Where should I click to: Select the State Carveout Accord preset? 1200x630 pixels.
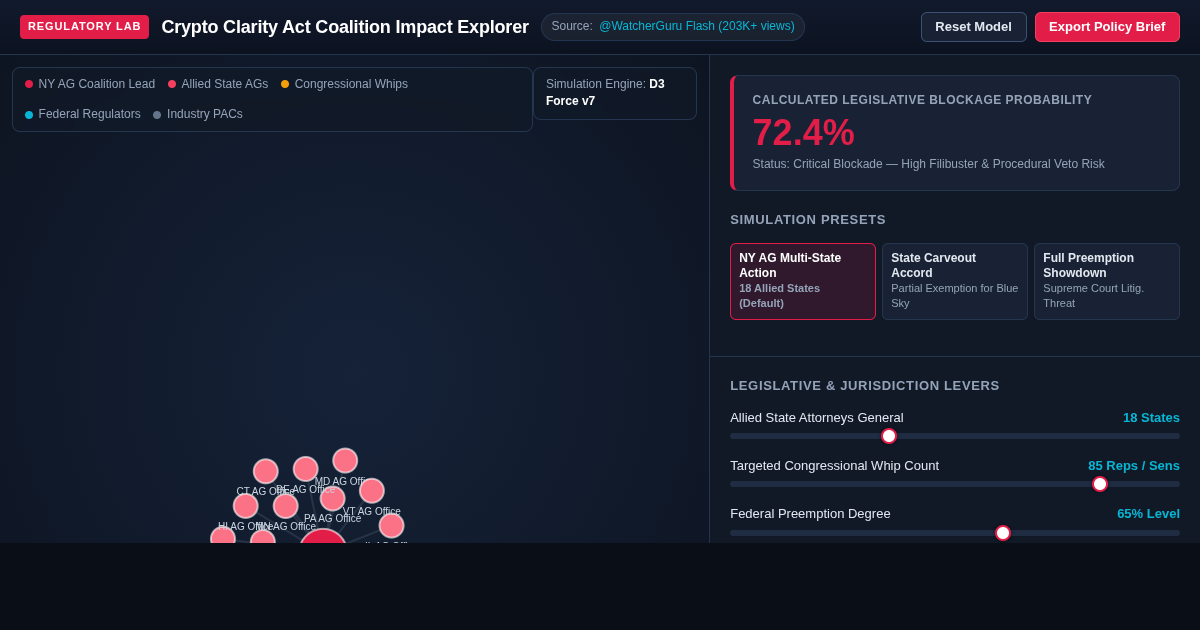tap(955, 281)
